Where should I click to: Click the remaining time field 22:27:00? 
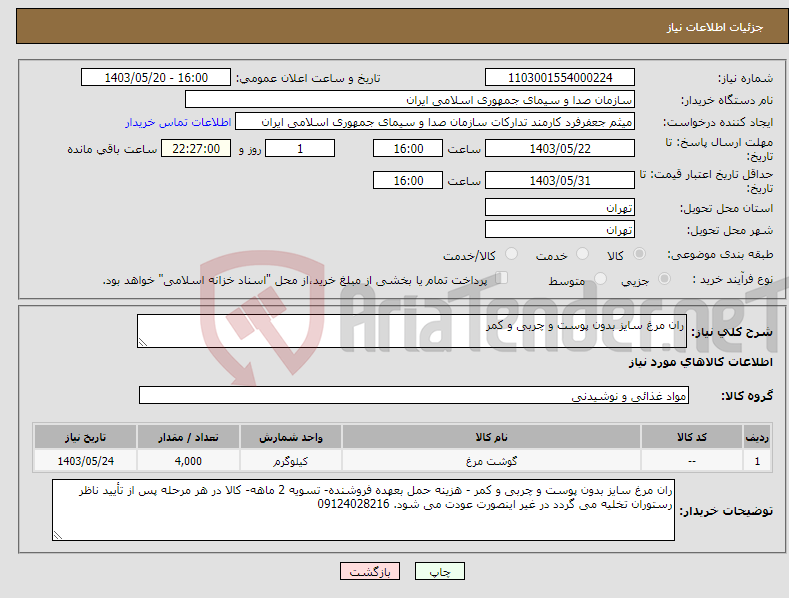196,148
